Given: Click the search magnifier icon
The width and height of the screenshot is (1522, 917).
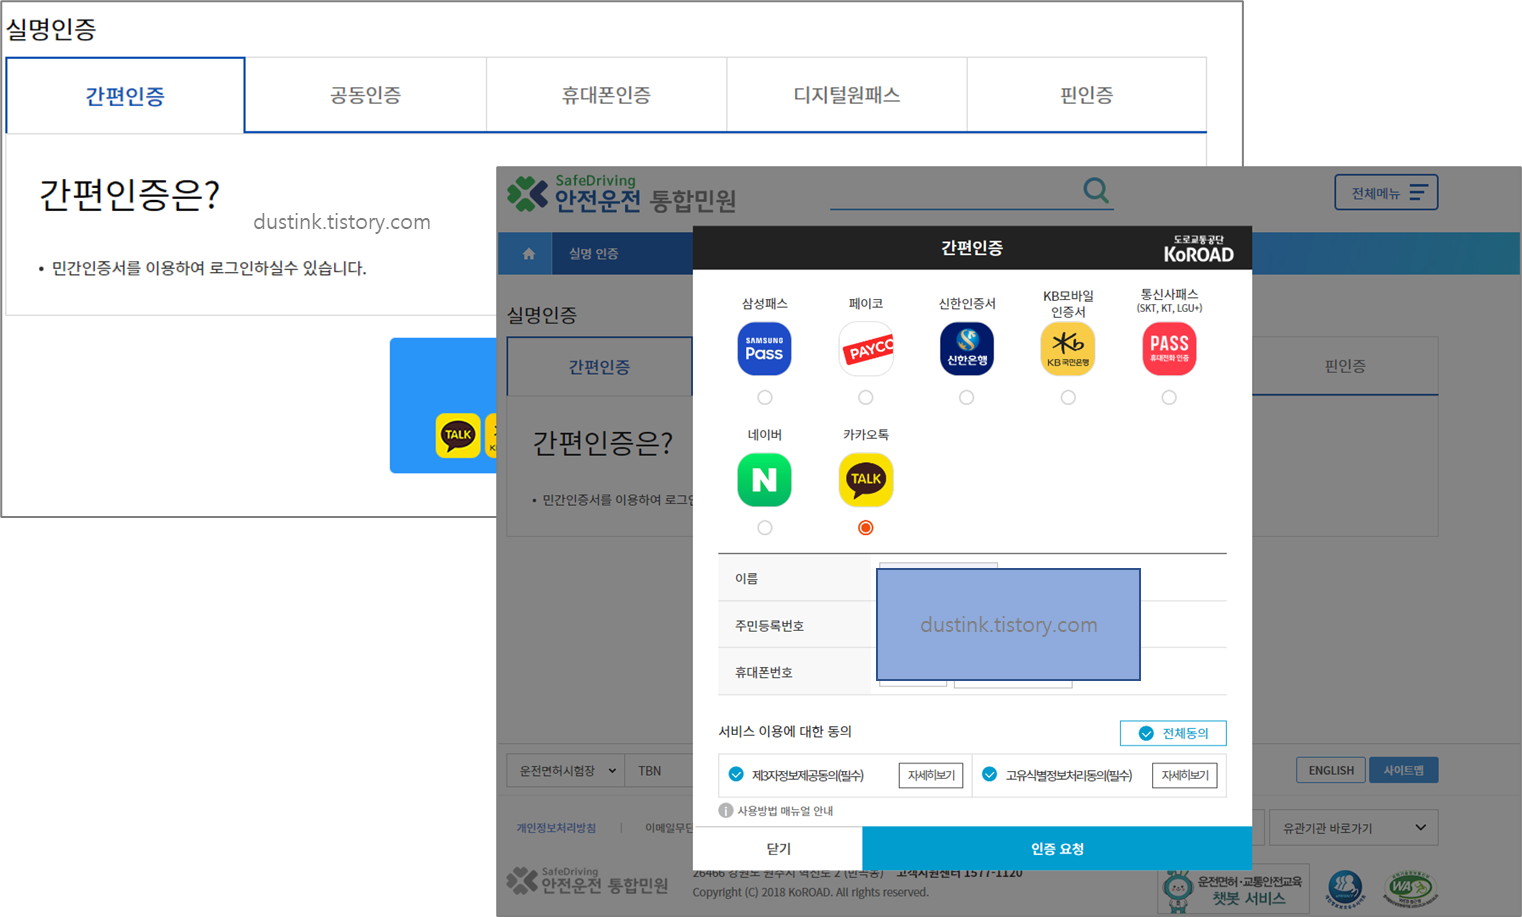Looking at the screenshot, I should [x=1096, y=190].
